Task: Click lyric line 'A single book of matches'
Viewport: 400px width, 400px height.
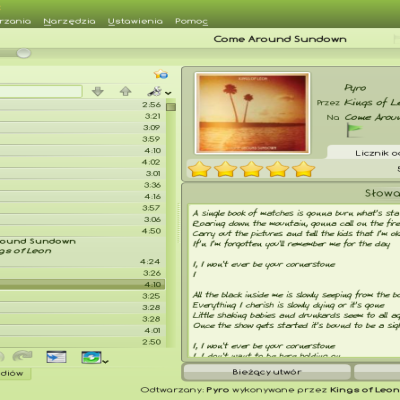Action: [296, 213]
